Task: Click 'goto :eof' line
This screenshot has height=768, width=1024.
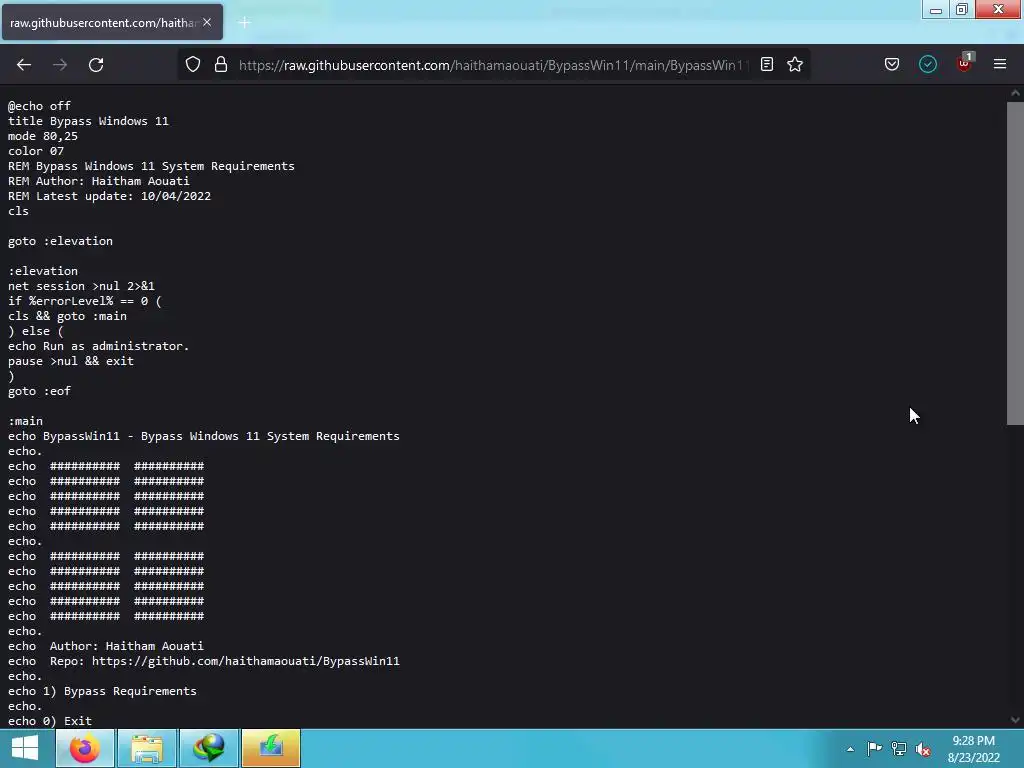Action: [x=39, y=391]
